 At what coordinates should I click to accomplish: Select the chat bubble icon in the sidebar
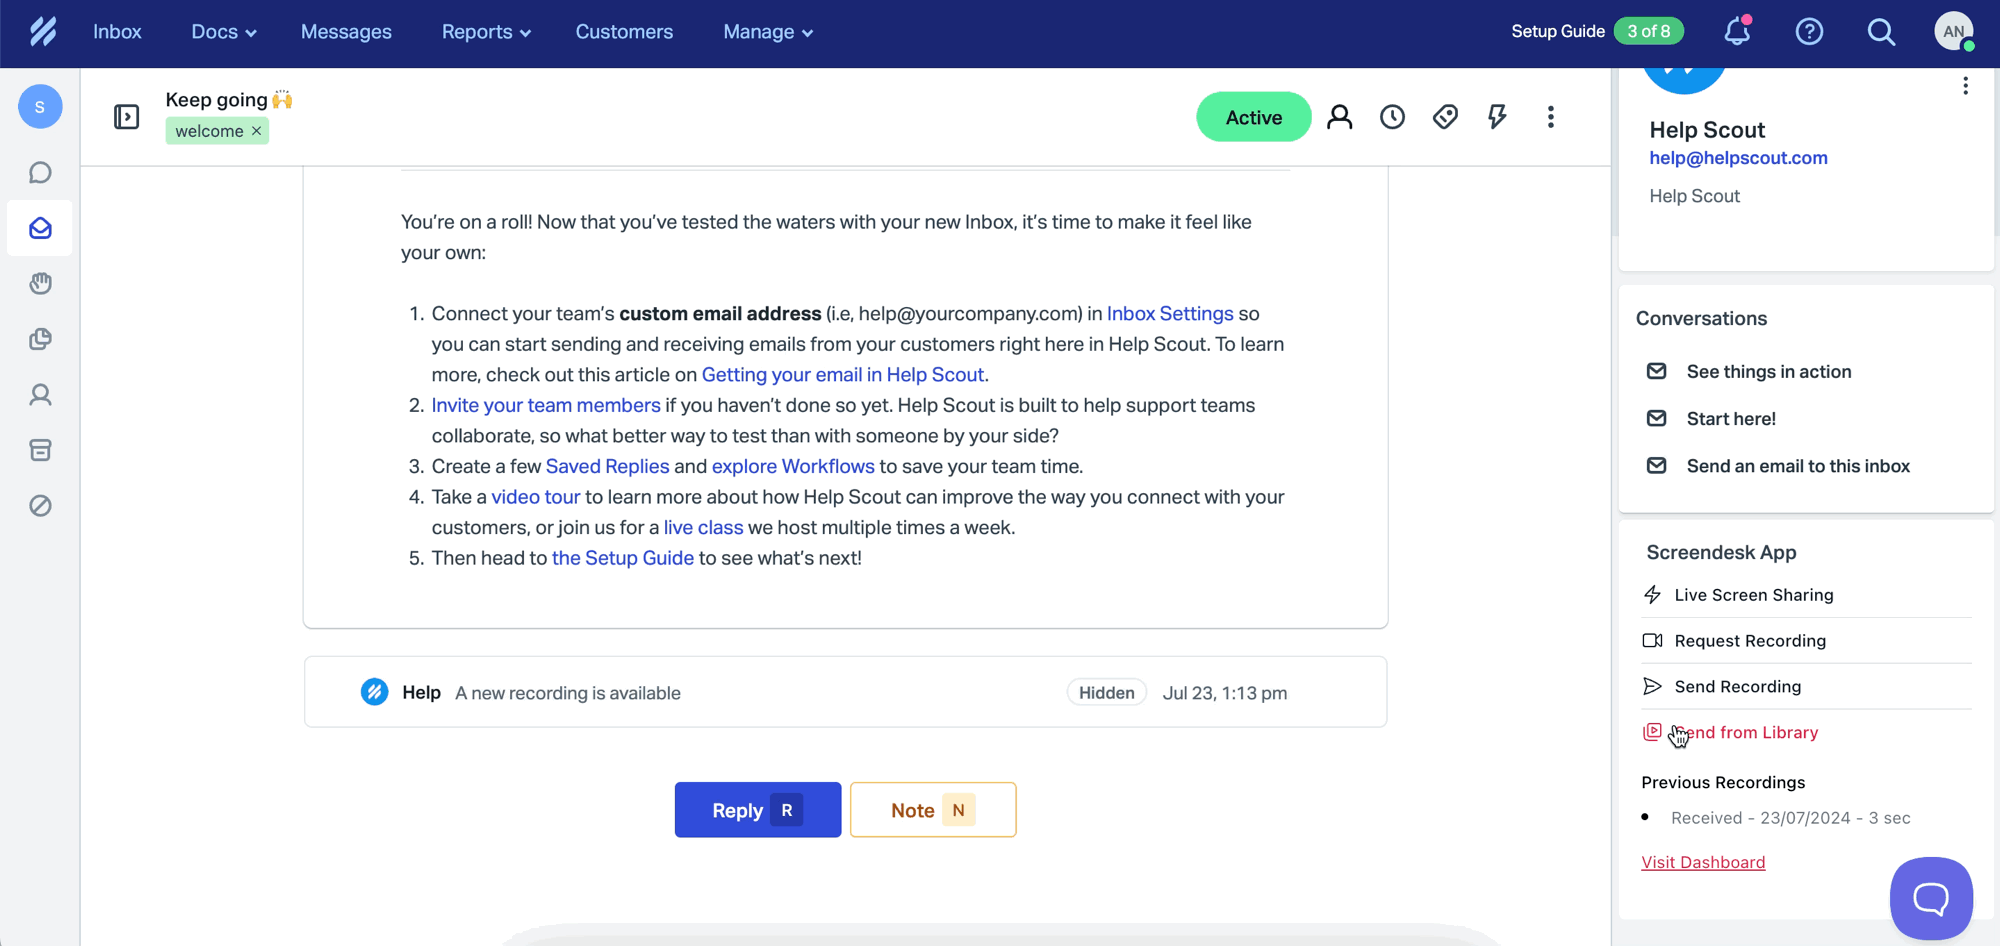[40, 172]
